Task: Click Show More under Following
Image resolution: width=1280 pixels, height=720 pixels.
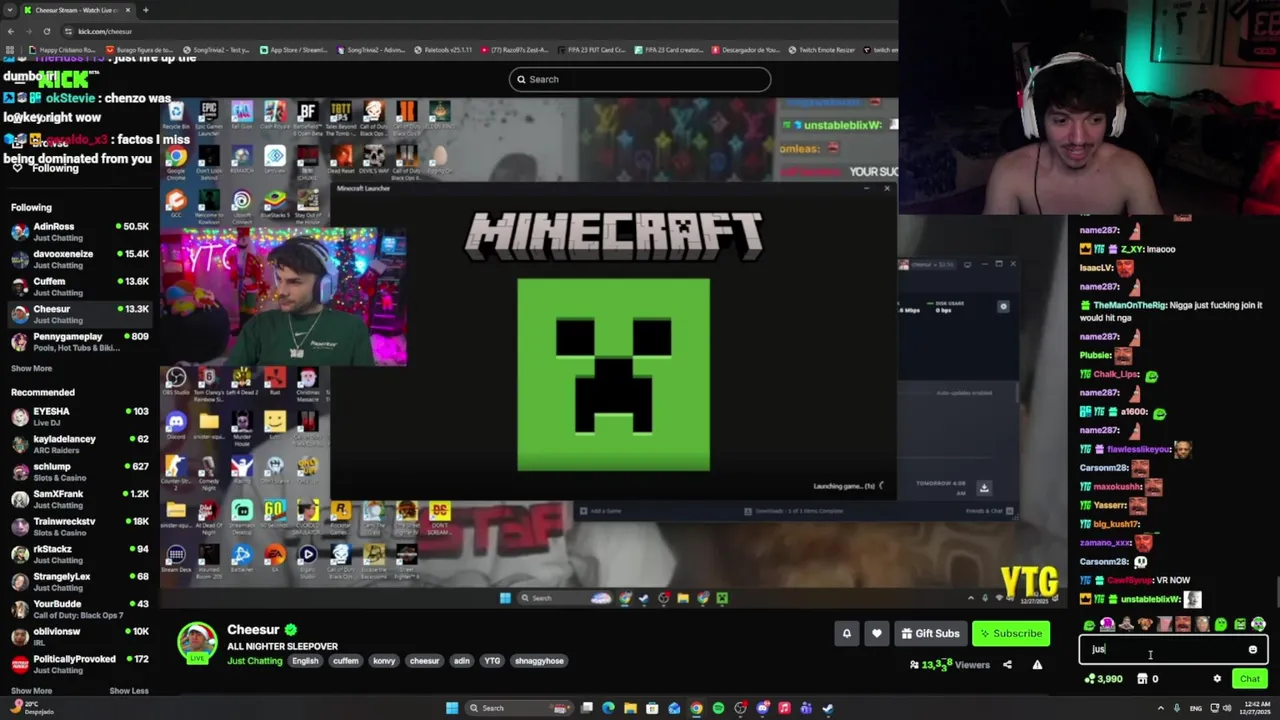Action: coord(31,368)
